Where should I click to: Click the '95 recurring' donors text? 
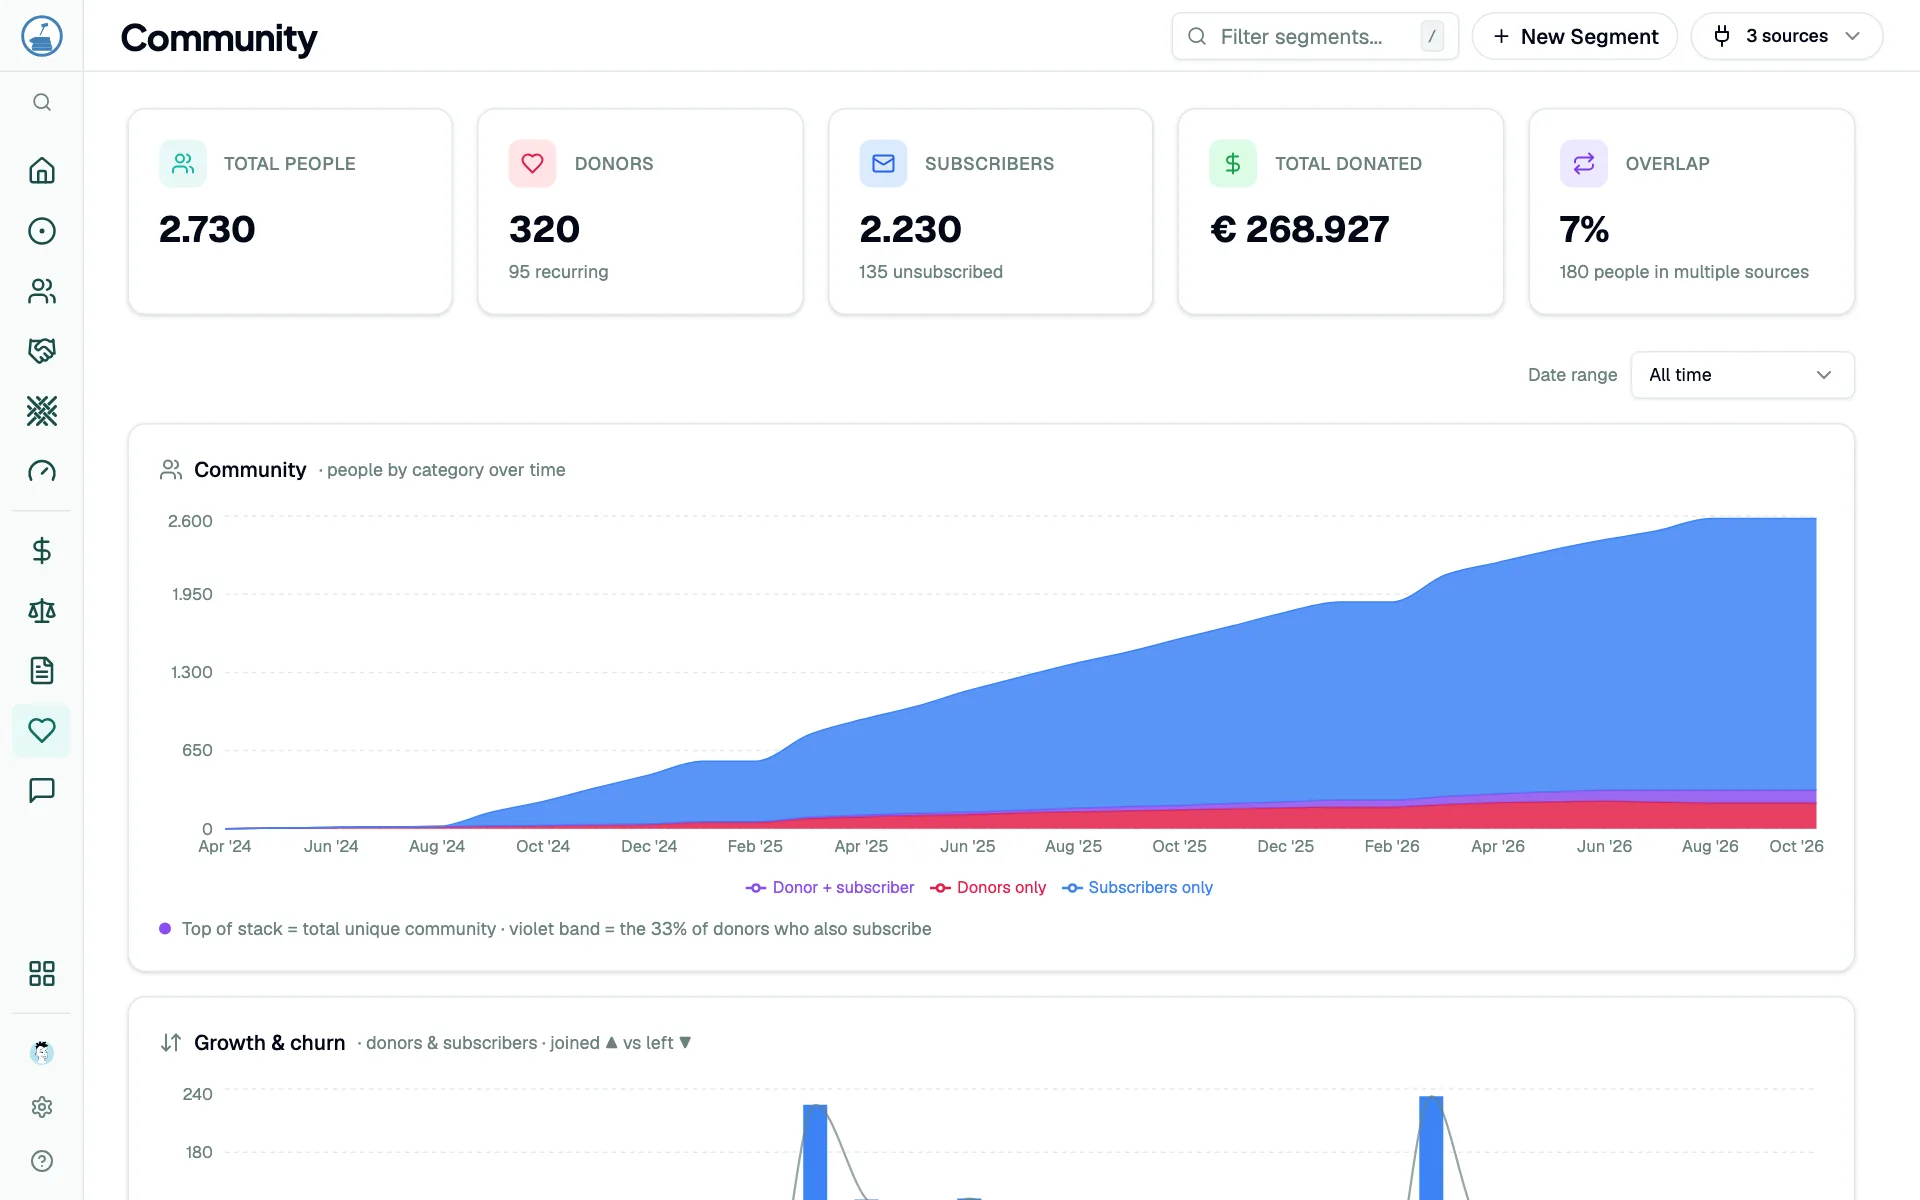pyautogui.click(x=558, y=272)
